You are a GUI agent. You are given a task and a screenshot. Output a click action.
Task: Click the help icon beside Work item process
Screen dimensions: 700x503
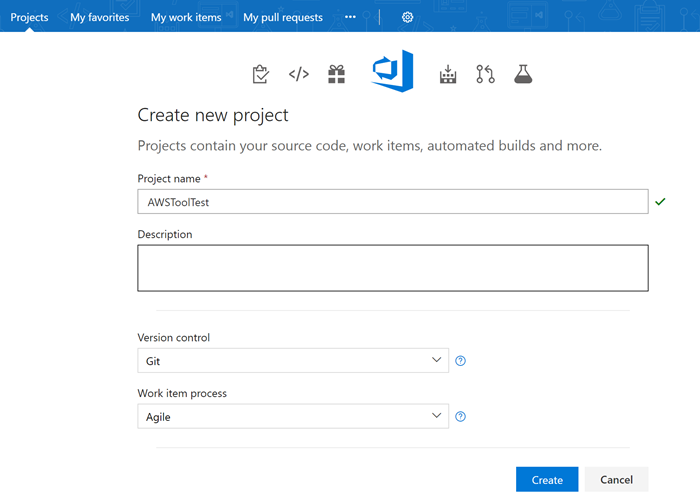[461, 417]
